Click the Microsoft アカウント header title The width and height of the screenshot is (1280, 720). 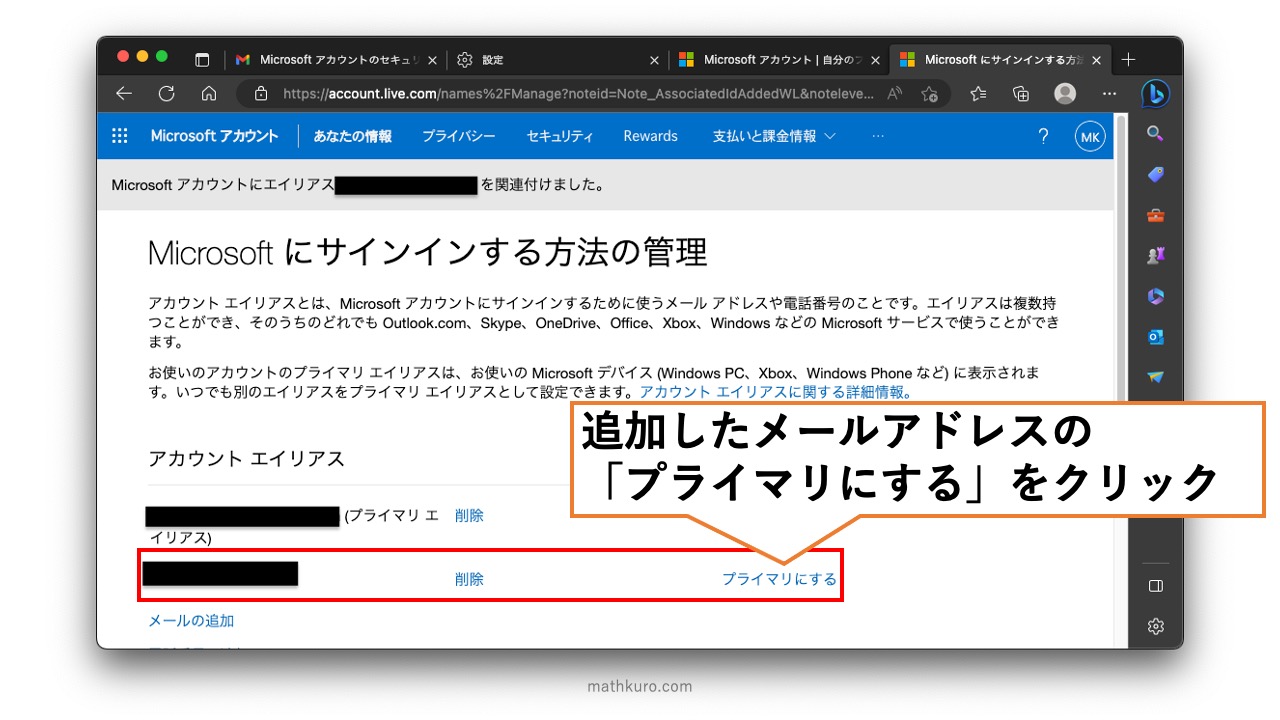tap(214, 136)
